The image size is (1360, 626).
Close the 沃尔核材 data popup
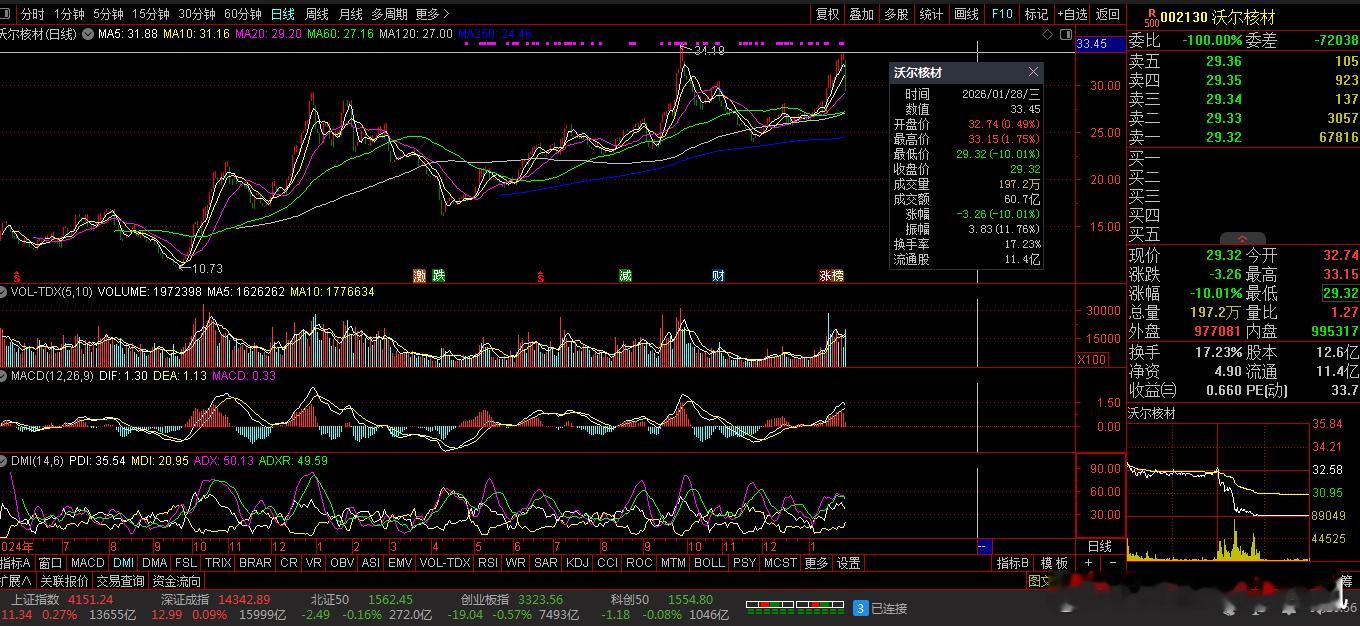(x=1033, y=72)
